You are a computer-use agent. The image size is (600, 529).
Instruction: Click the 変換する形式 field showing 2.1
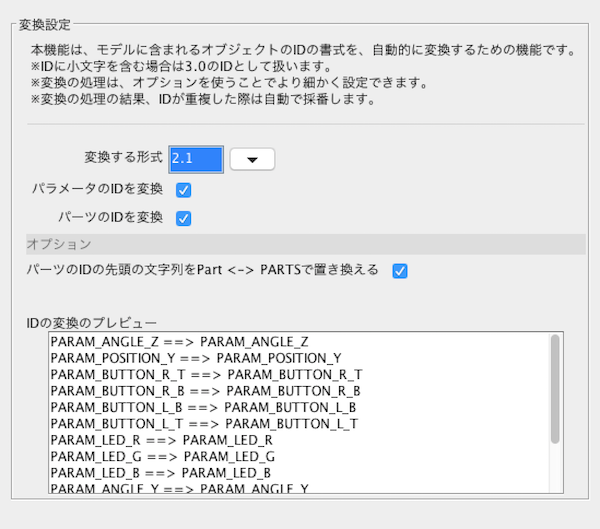coord(196,159)
